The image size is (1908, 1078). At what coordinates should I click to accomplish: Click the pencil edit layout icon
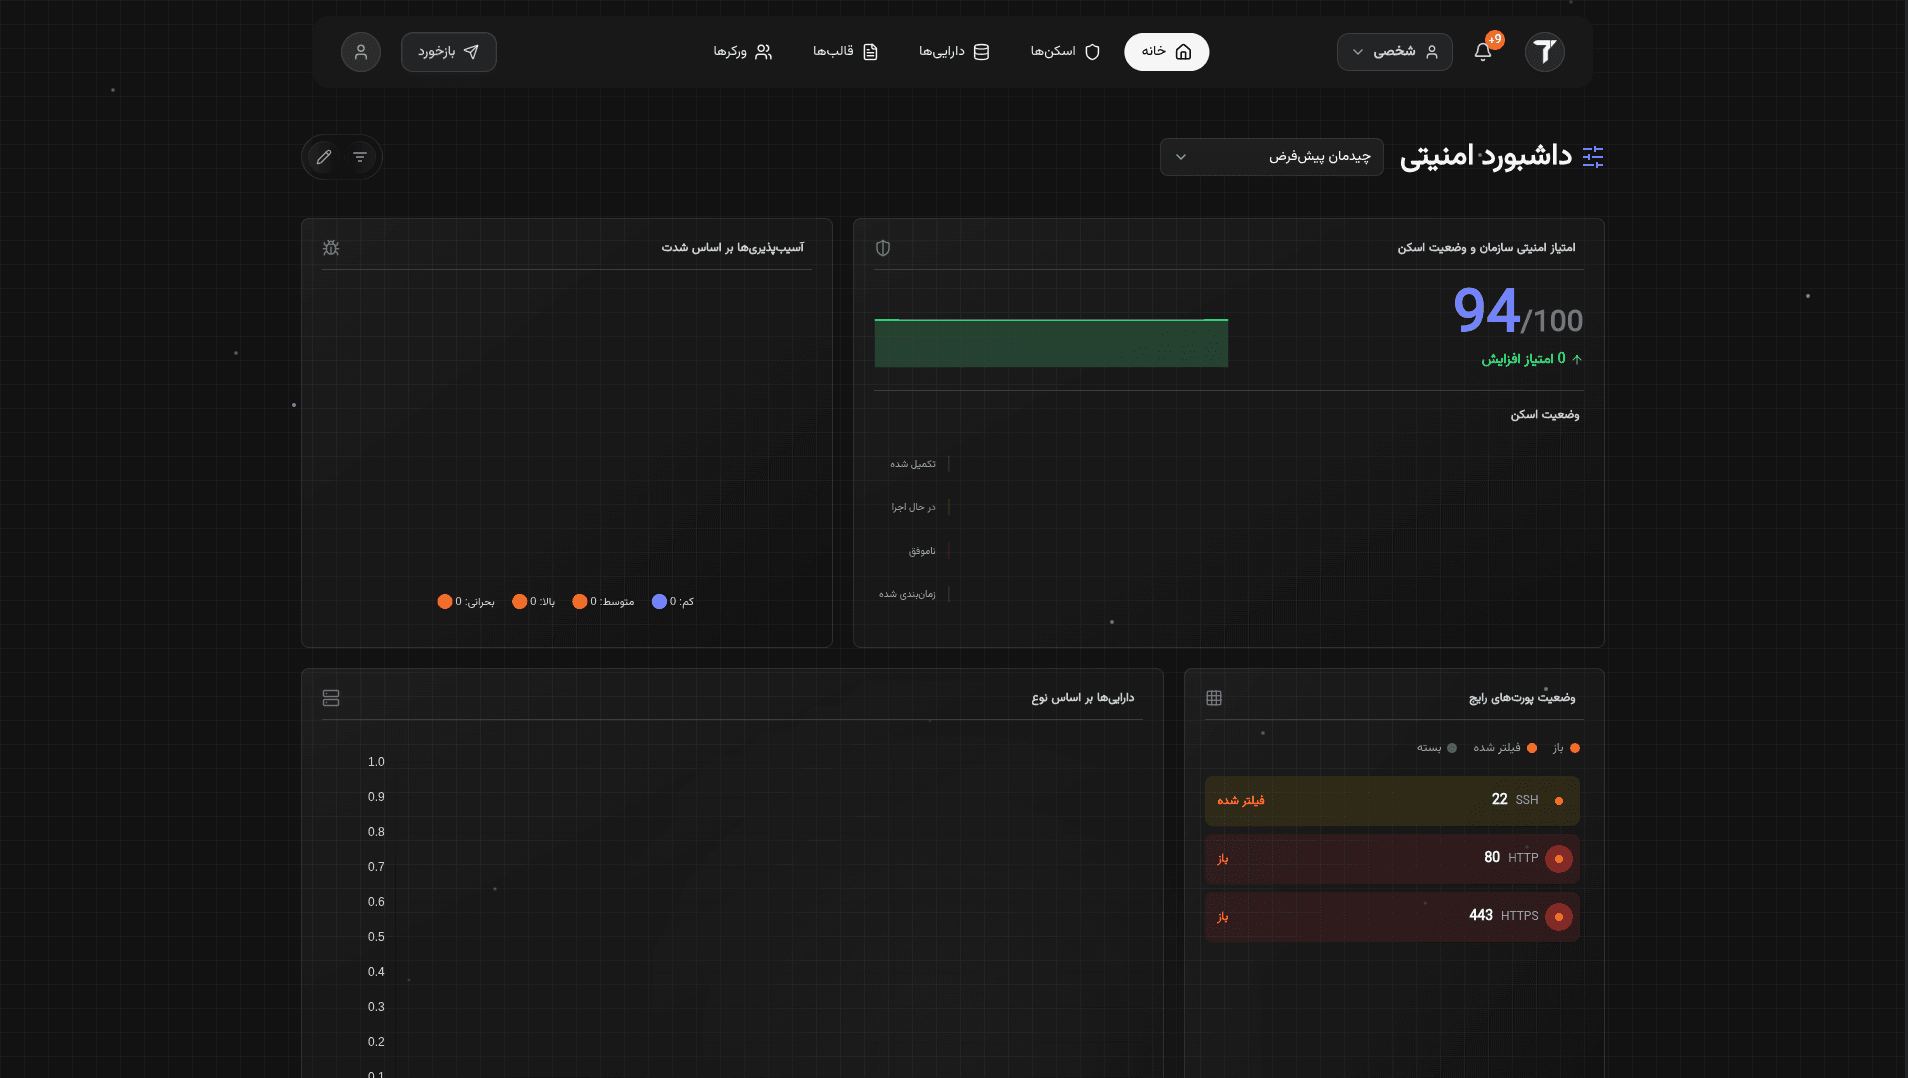click(x=324, y=157)
